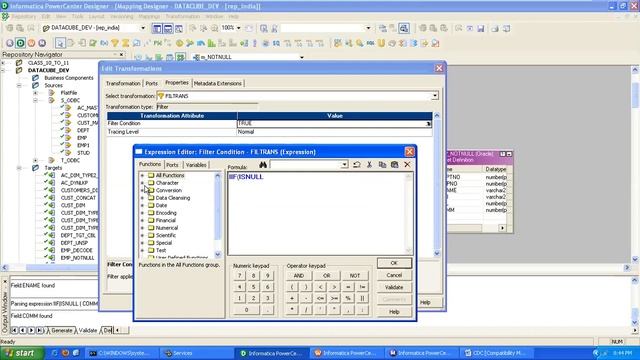Click the binoculars find icon in Expression Editor
Screen dimensions: 640x360
point(263,164)
